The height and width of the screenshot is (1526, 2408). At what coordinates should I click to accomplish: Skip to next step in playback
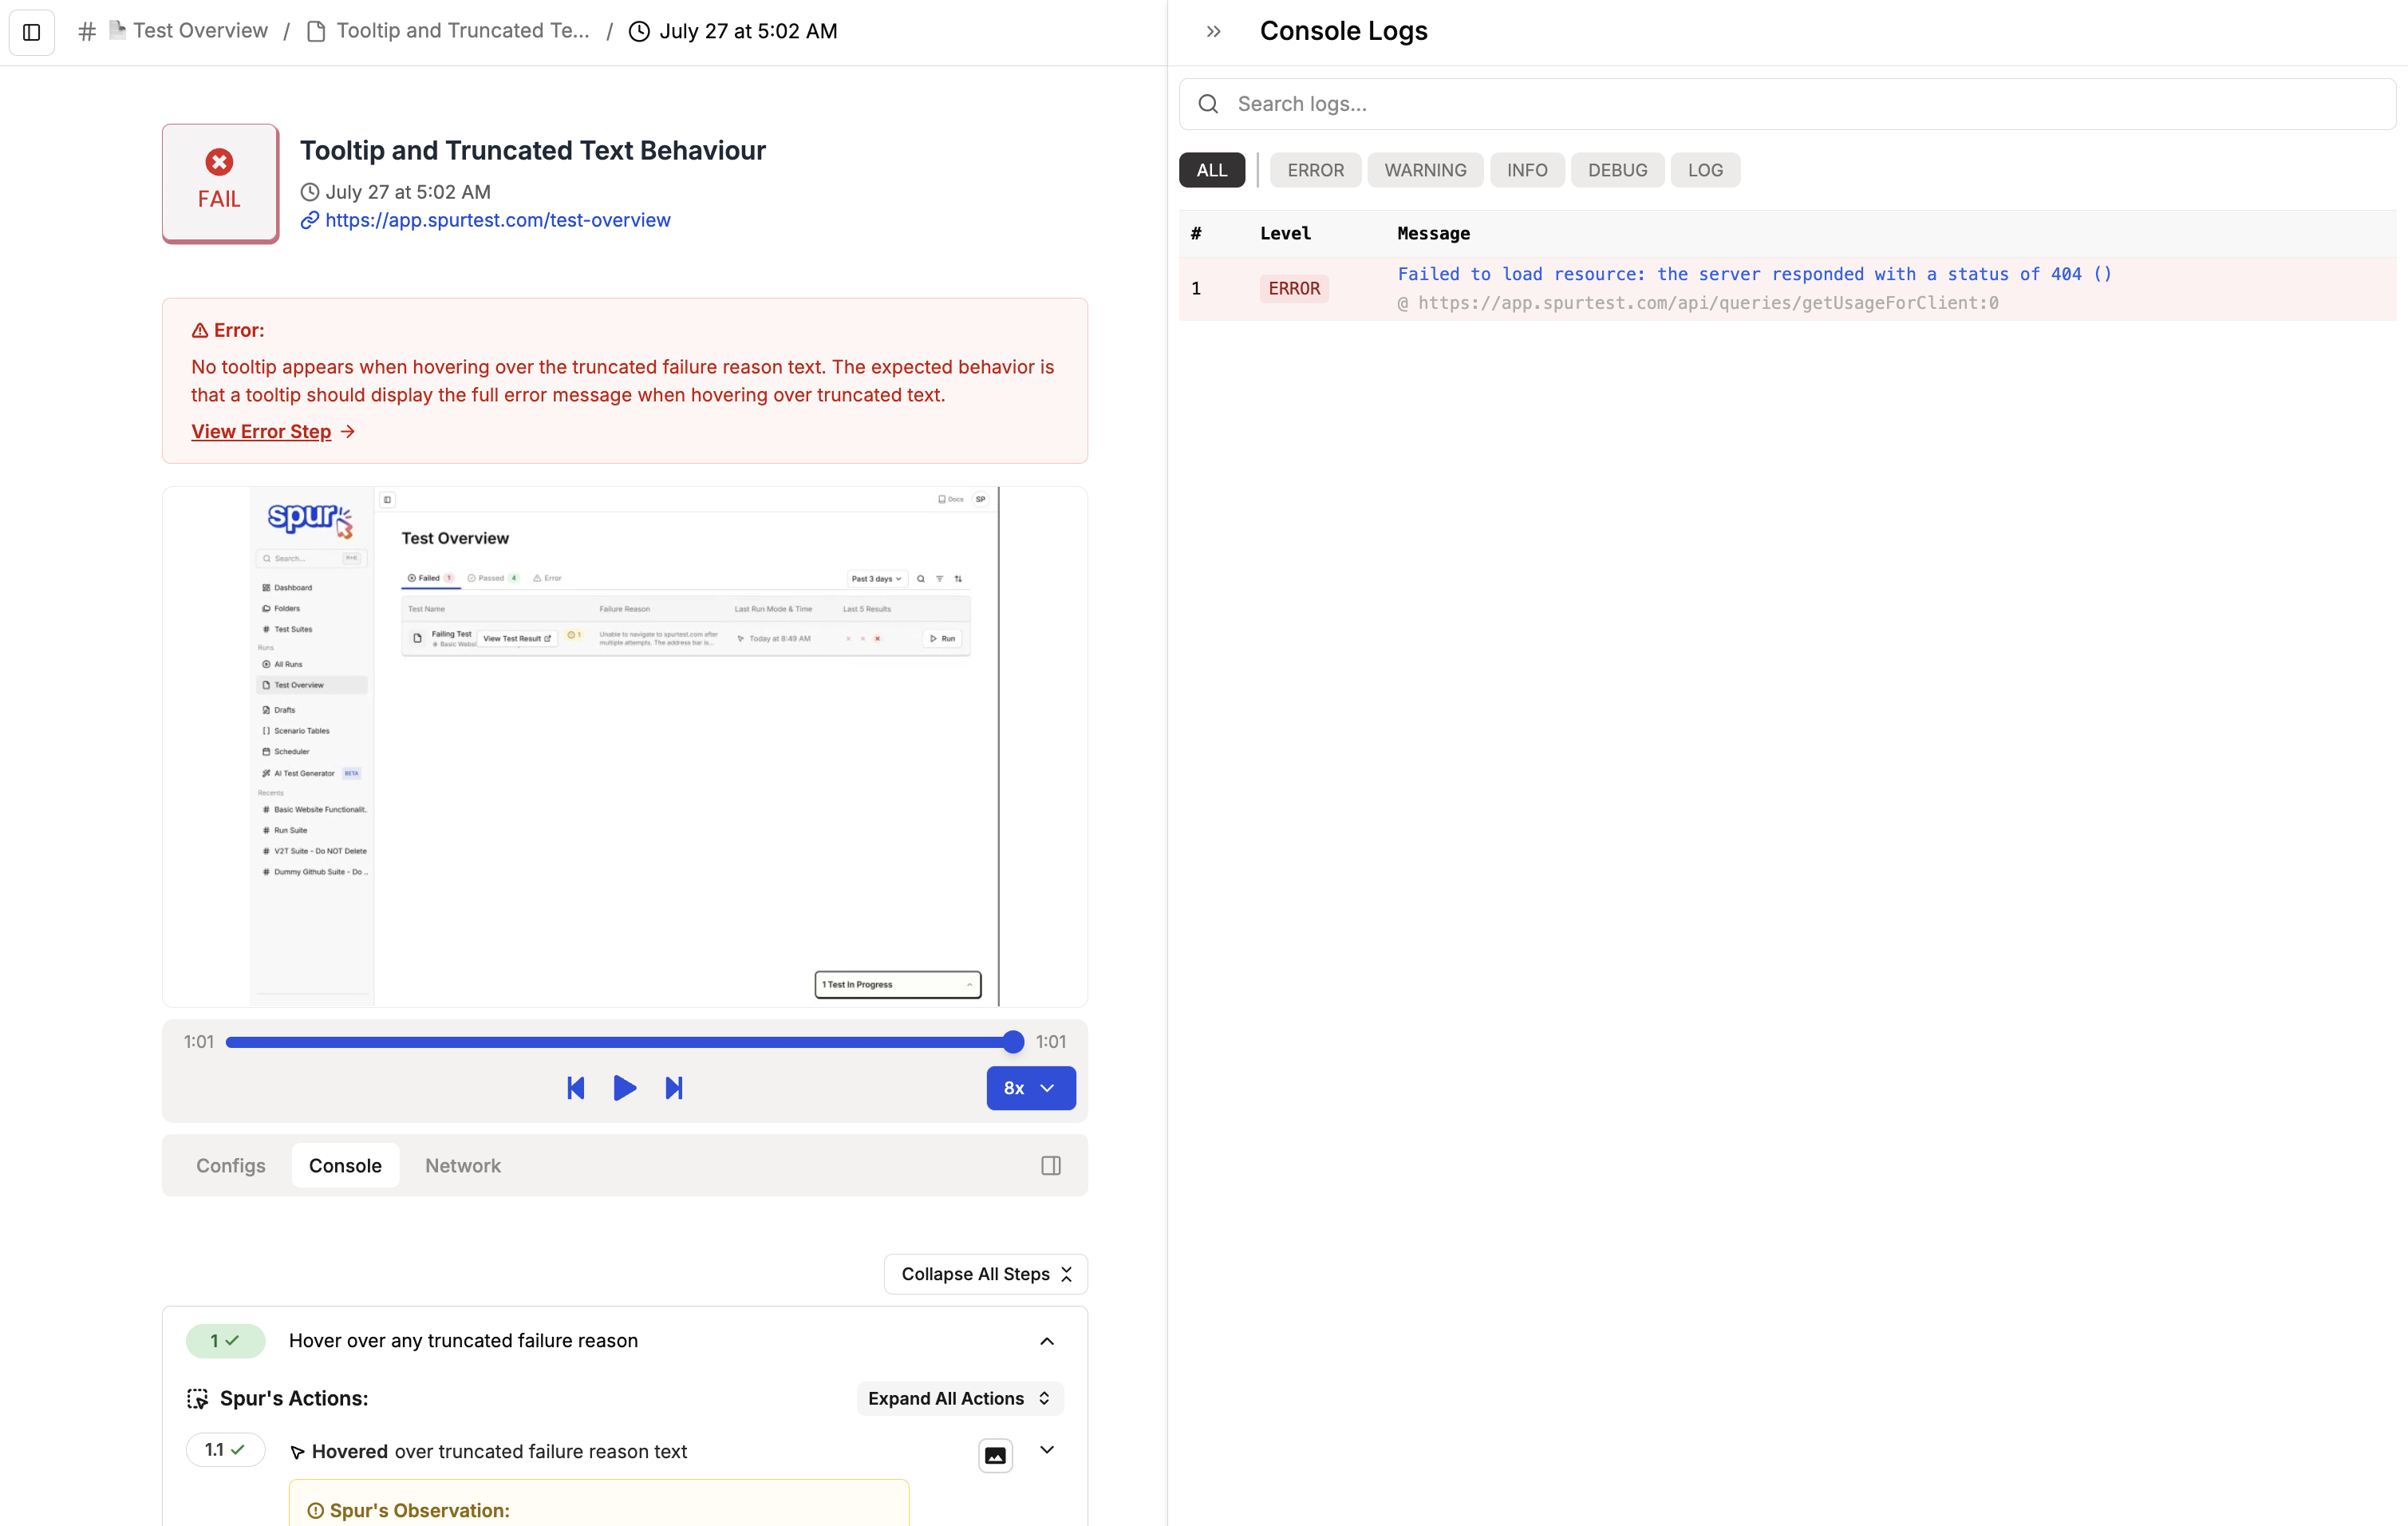click(674, 1088)
